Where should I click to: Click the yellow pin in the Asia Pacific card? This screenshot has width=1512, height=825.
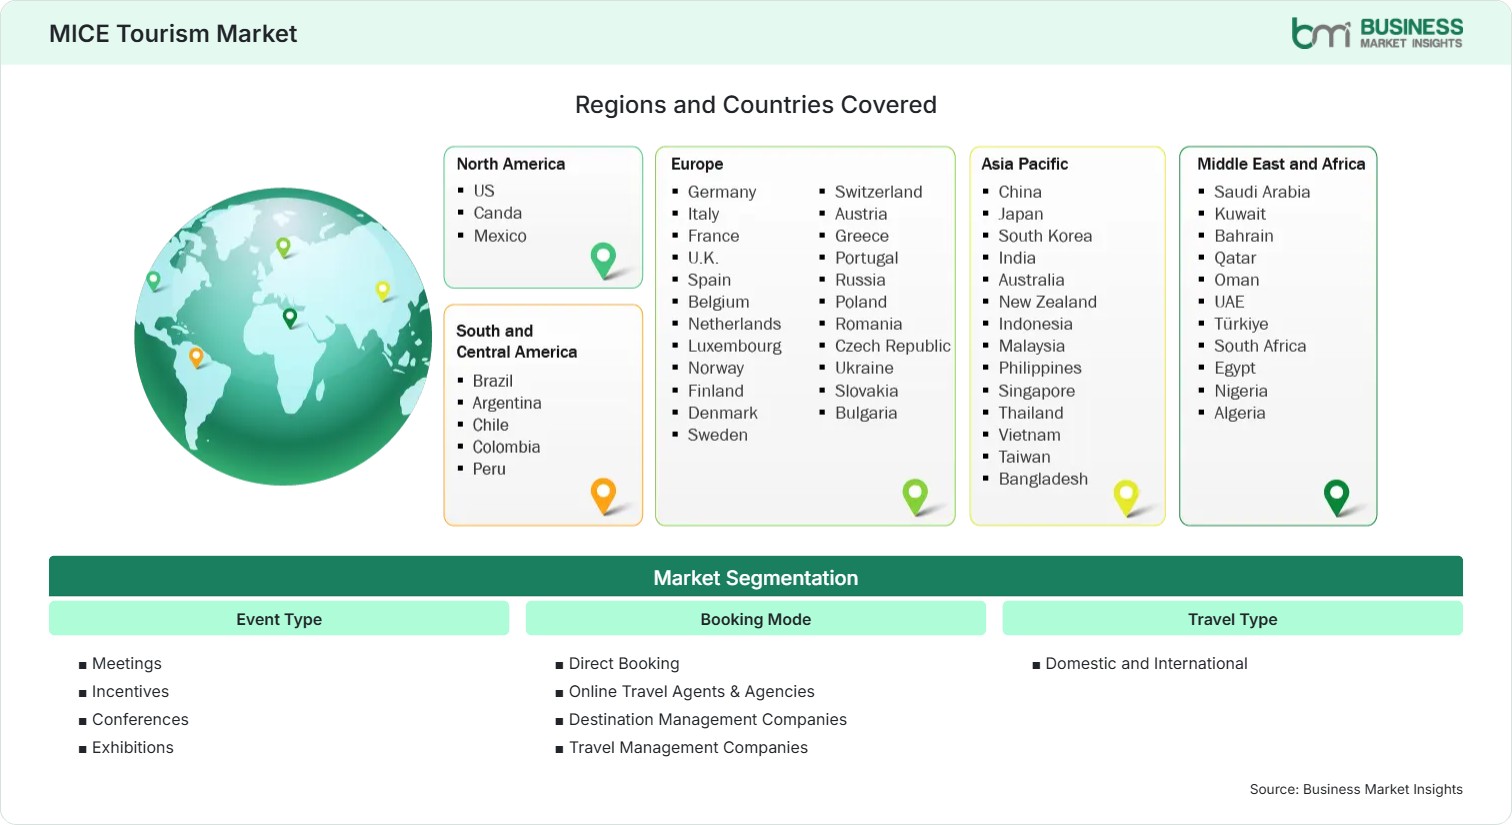click(x=1126, y=497)
